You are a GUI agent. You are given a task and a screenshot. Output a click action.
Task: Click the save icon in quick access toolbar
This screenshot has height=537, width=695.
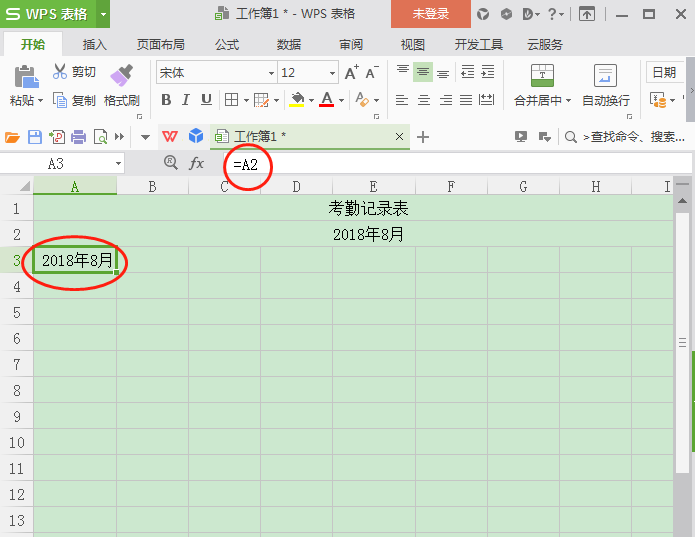coord(35,136)
